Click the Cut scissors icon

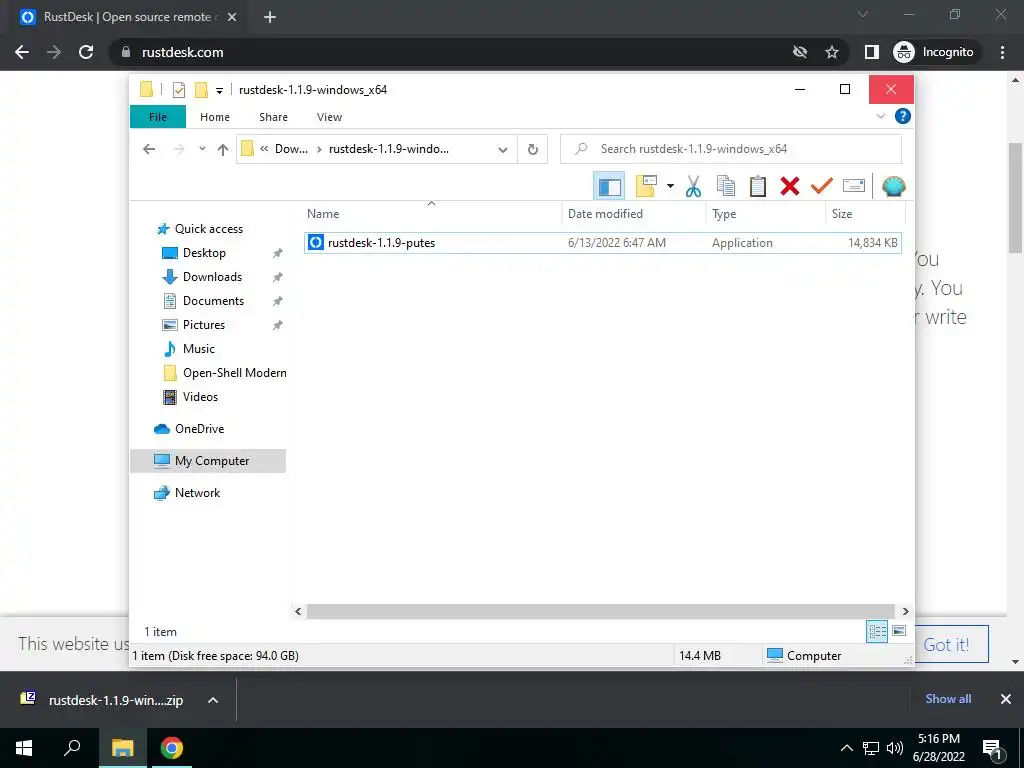pyautogui.click(x=693, y=187)
